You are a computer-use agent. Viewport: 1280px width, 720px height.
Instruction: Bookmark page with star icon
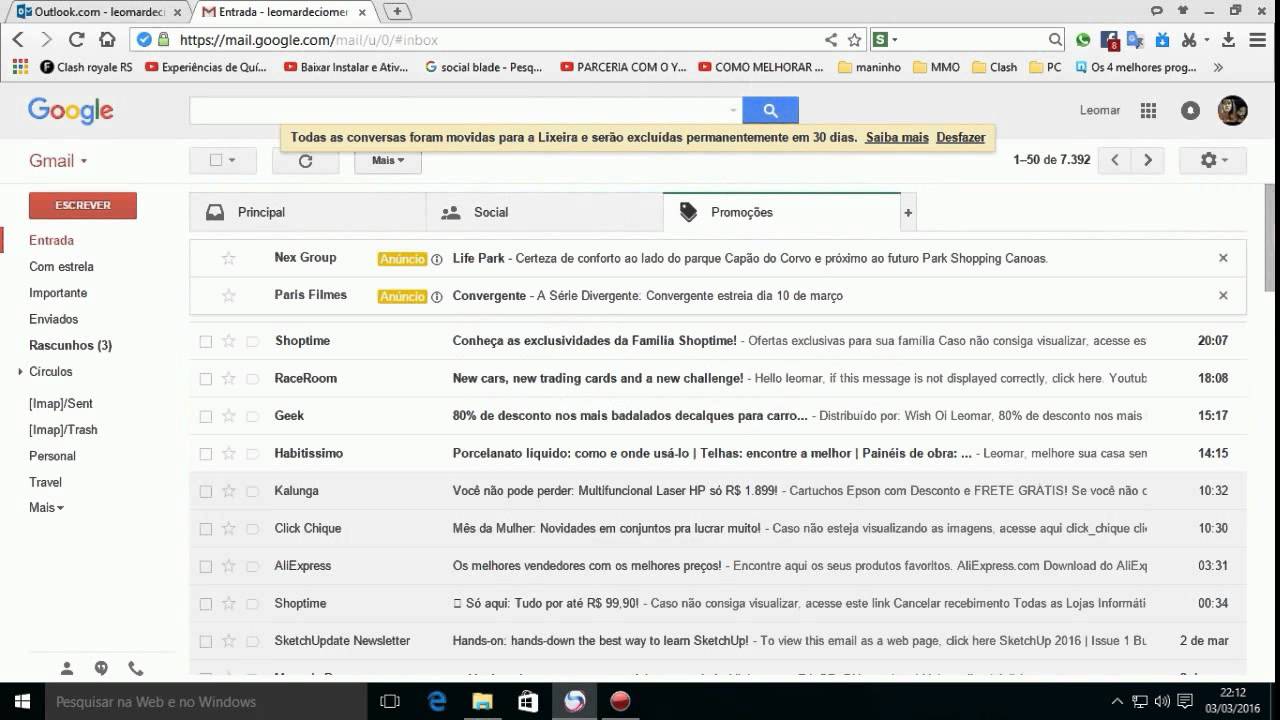854,40
